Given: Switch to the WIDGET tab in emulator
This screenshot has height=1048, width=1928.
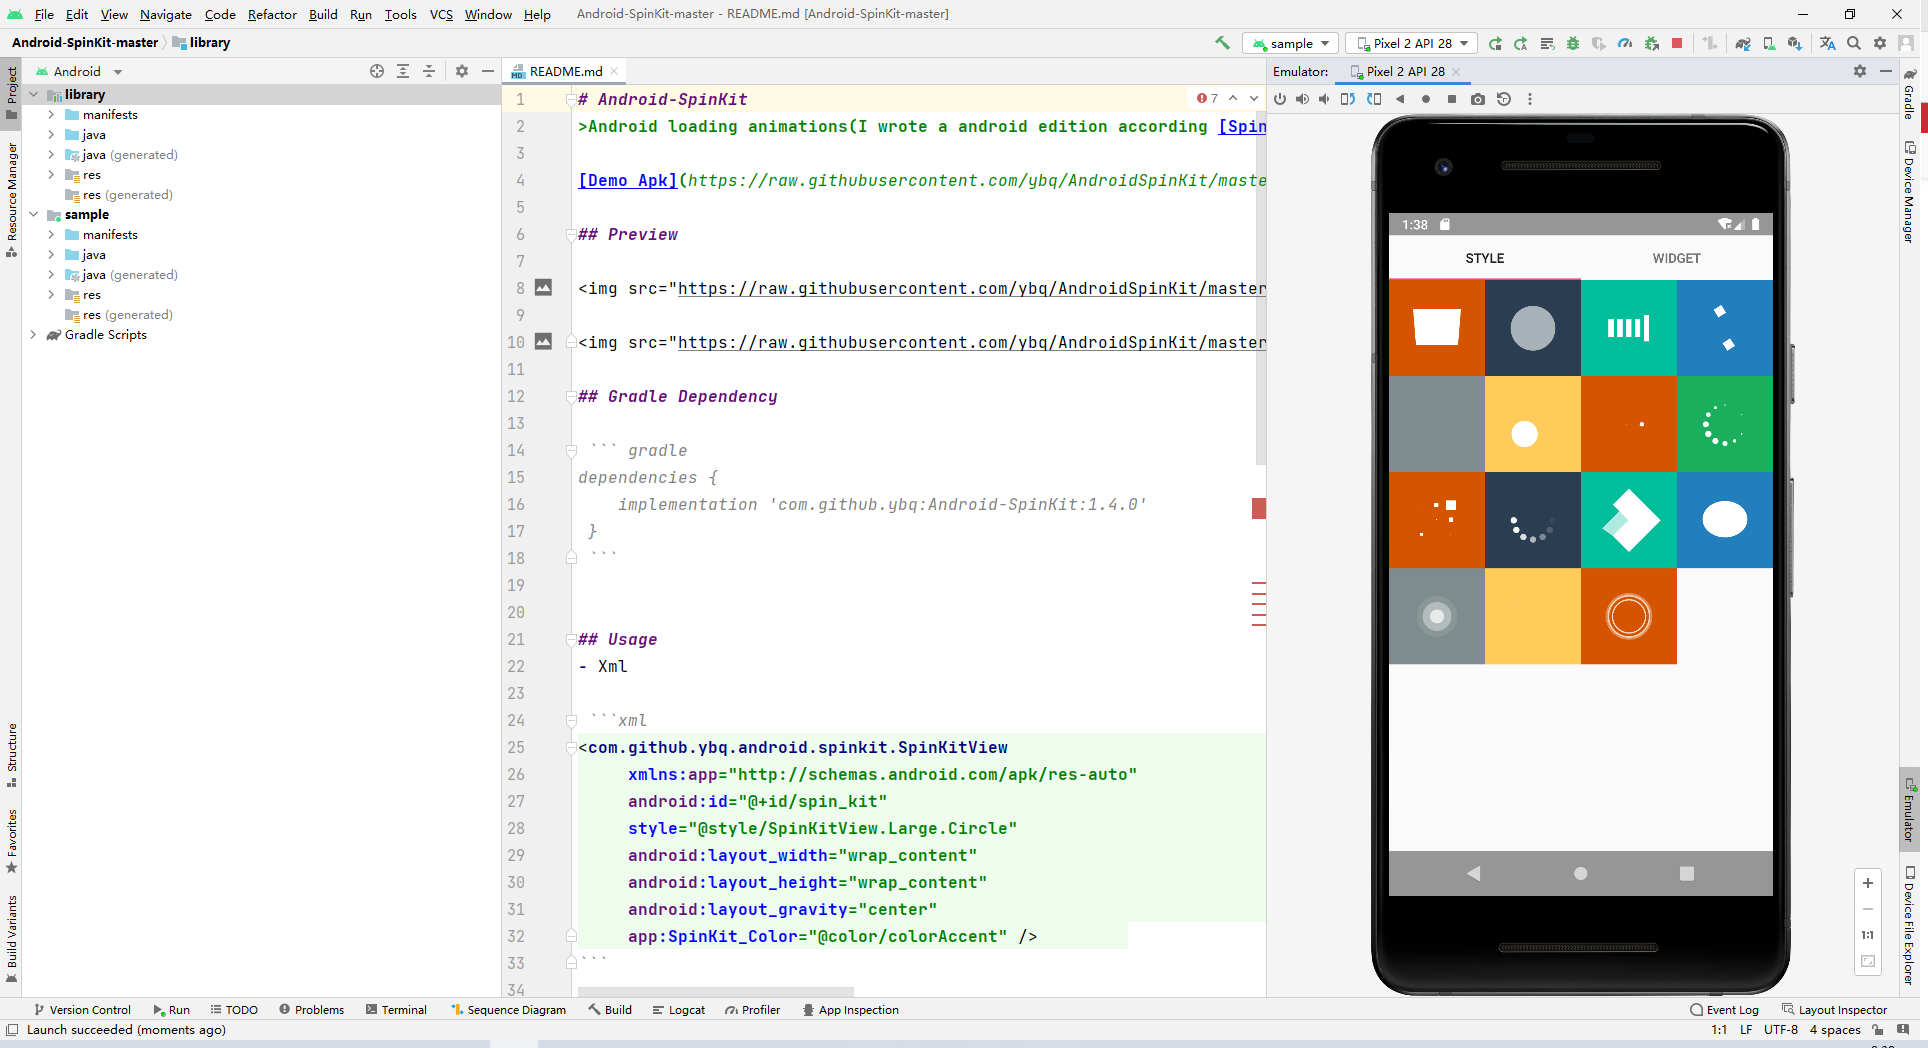Looking at the screenshot, I should (x=1676, y=258).
